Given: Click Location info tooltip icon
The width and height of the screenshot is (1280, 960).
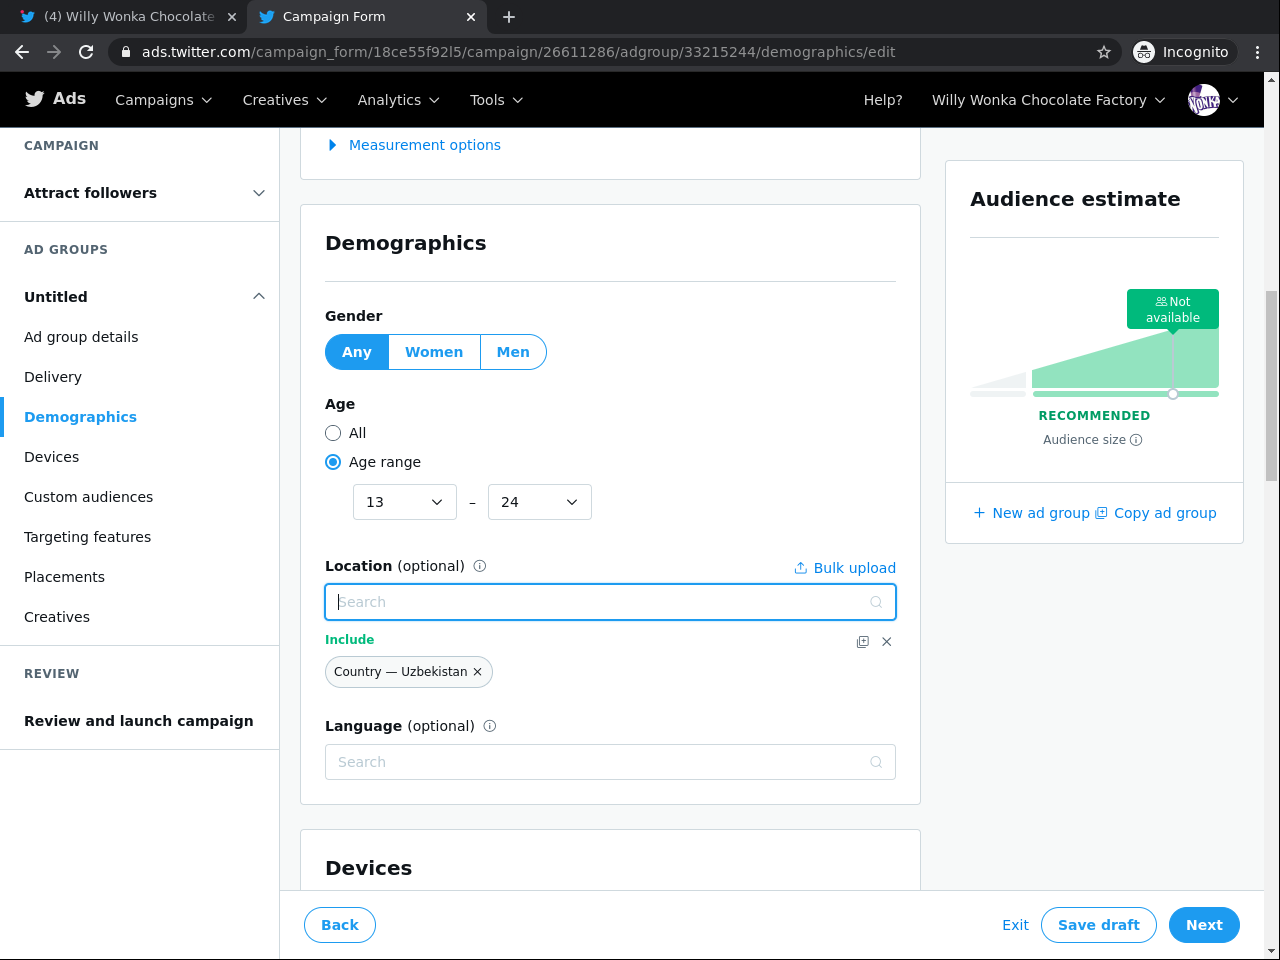Looking at the screenshot, I should (x=480, y=566).
